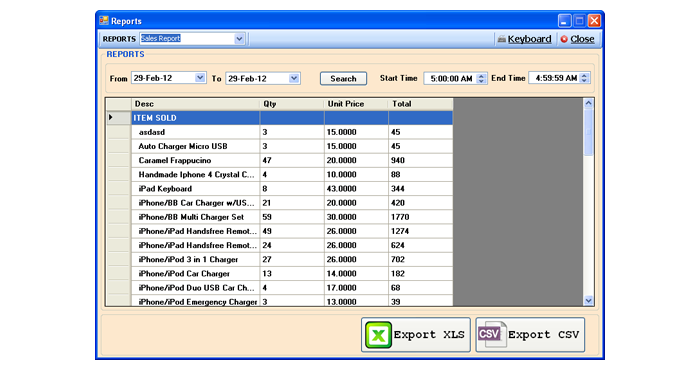Click the scrollbar down arrow in grid

pos(588,300)
